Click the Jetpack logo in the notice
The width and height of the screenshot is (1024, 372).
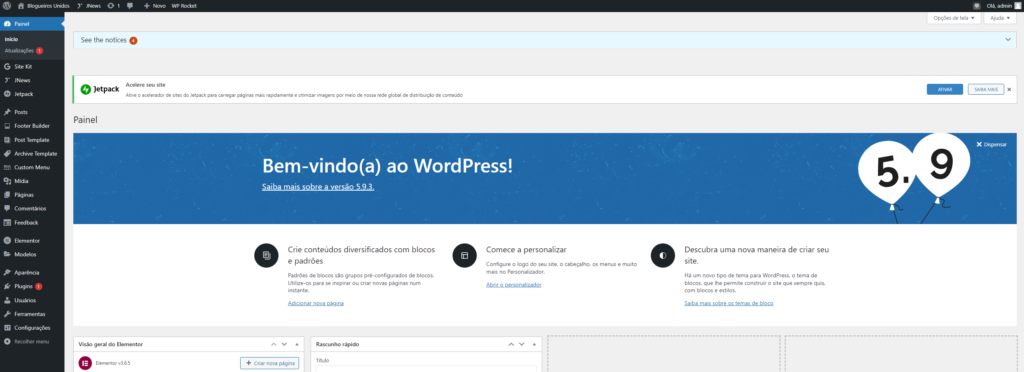click(100, 89)
